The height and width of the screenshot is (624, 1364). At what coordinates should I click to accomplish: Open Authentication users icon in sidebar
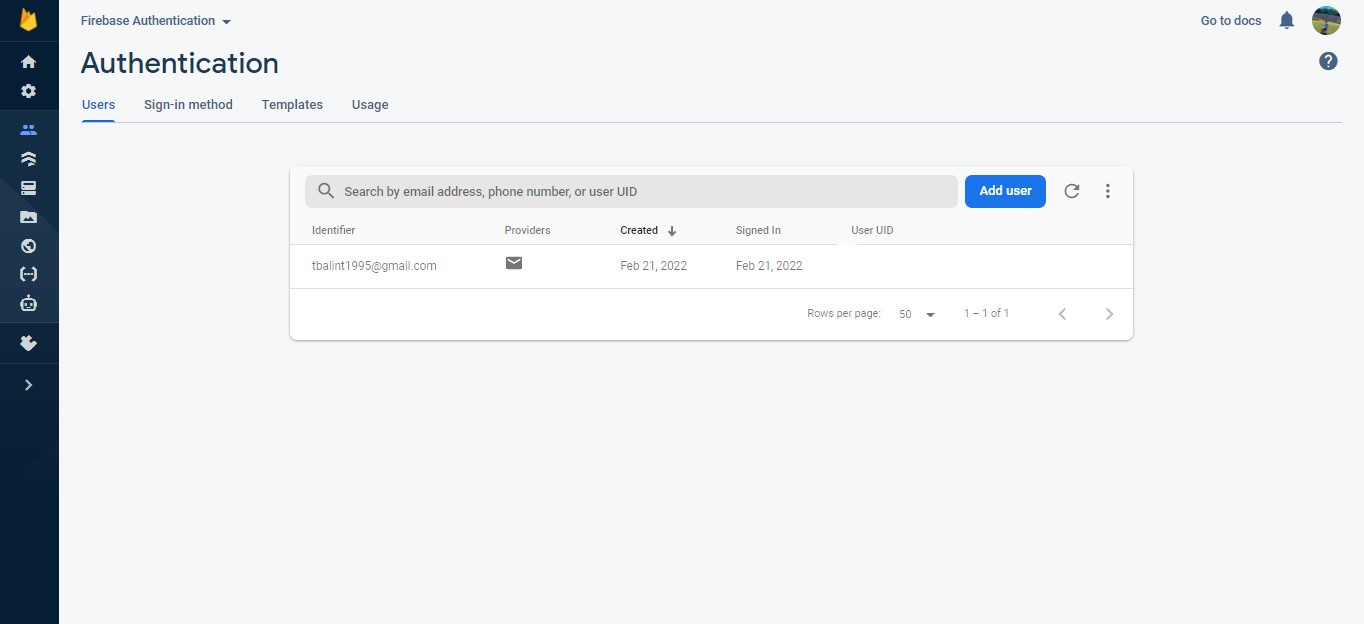(x=28, y=130)
